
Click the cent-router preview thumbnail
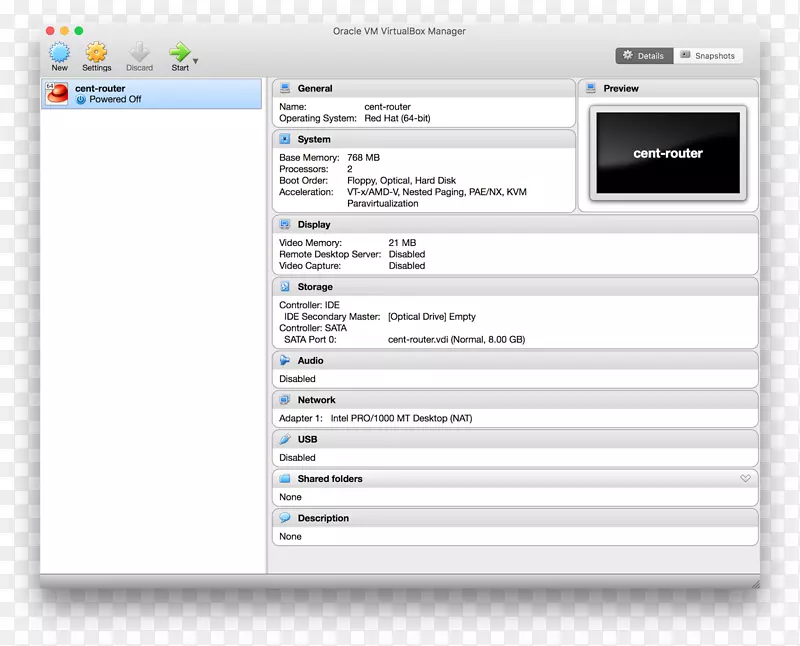[x=667, y=153]
